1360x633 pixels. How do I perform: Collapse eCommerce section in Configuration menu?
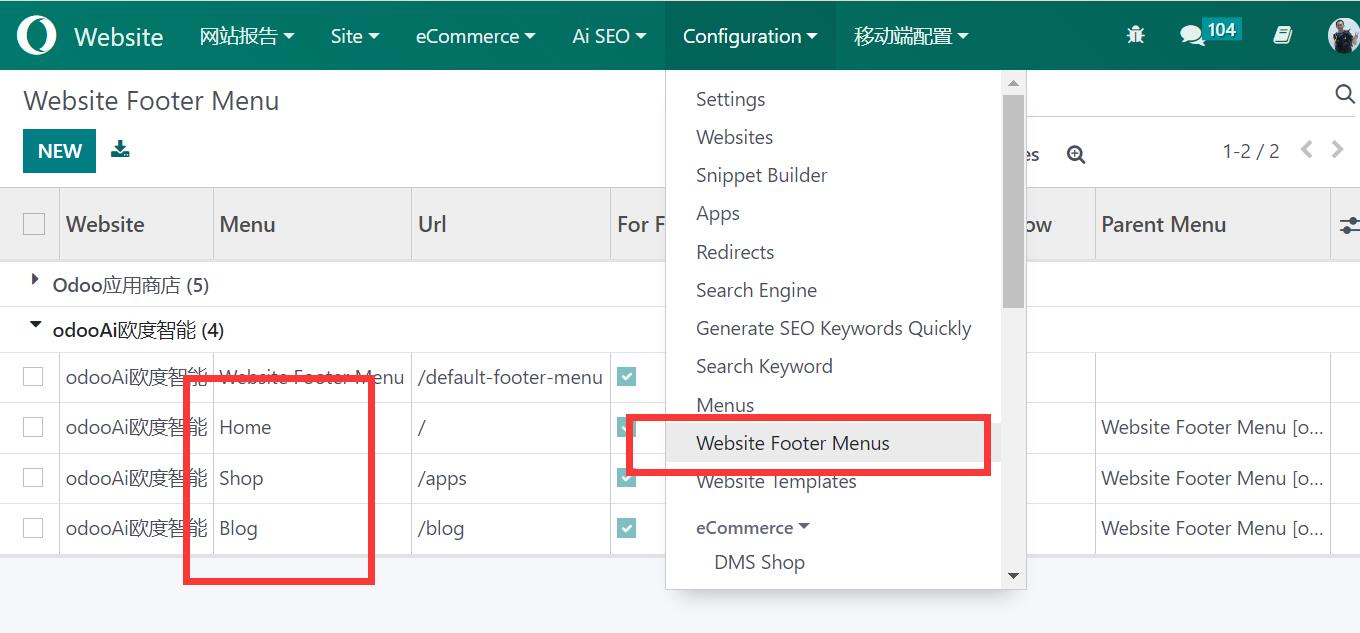click(752, 527)
